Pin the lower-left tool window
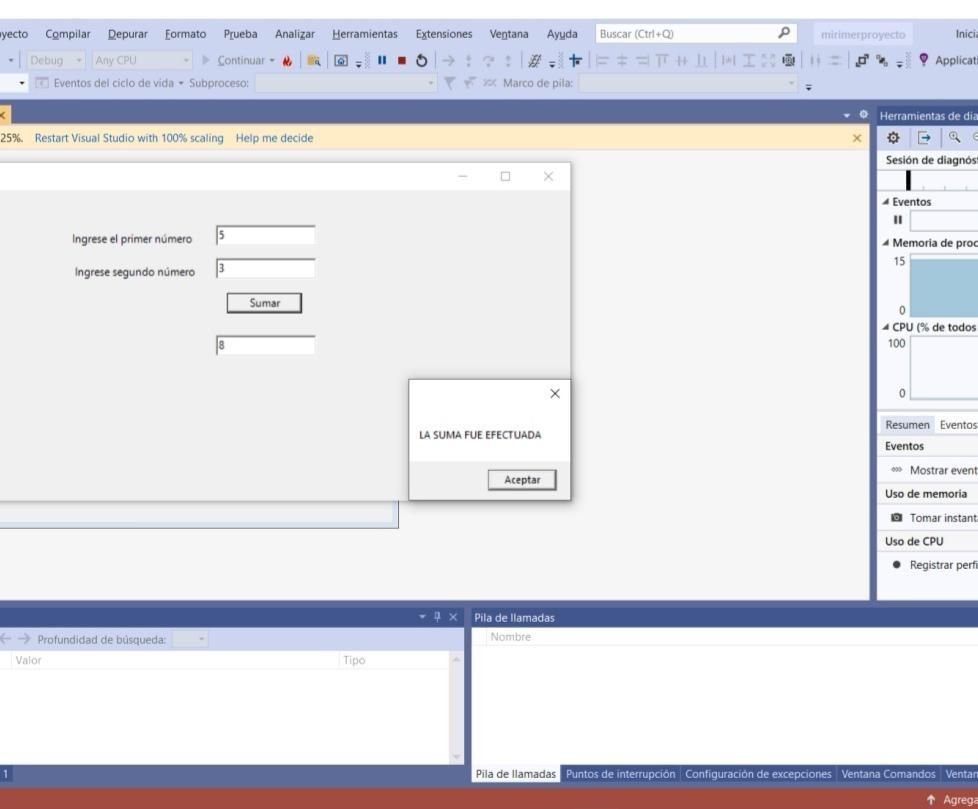The height and width of the screenshot is (809, 978). tap(437, 617)
